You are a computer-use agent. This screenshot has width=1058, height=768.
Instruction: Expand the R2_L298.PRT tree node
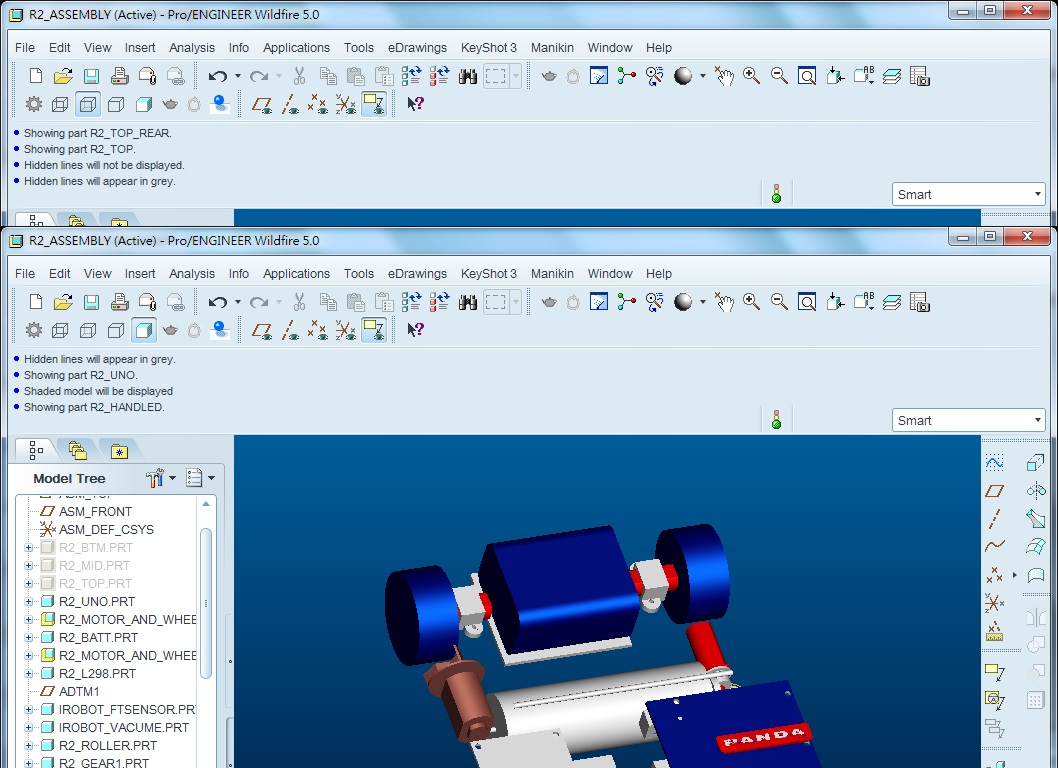[28, 674]
